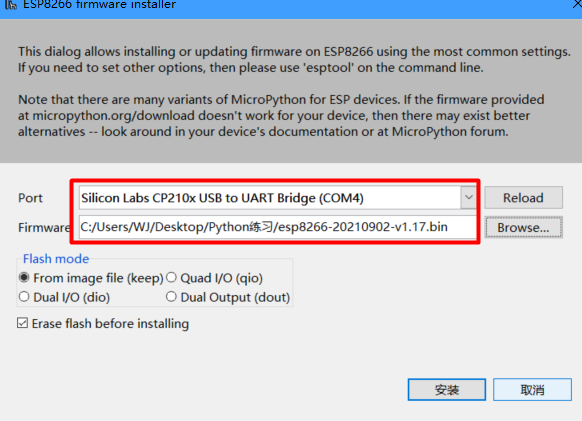Image resolution: width=582 pixels, height=421 pixels.
Task: Click the paragraph mentioning esptool command line
Action: pos(294,59)
